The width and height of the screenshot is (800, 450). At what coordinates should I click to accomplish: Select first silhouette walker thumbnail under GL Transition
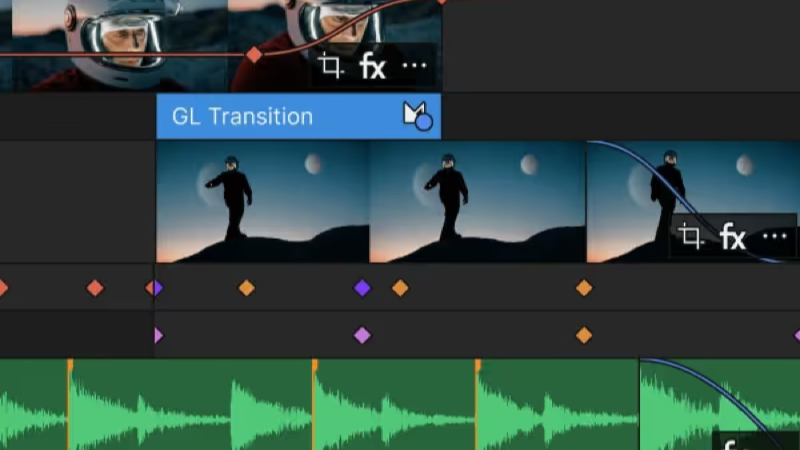point(262,202)
